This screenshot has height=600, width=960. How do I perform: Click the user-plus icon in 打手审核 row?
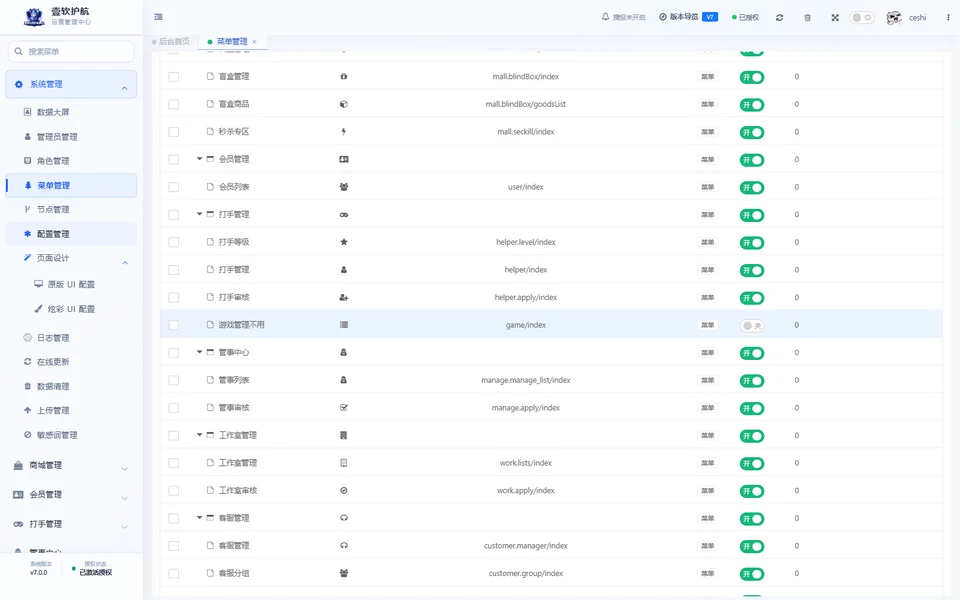pyautogui.click(x=343, y=298)
